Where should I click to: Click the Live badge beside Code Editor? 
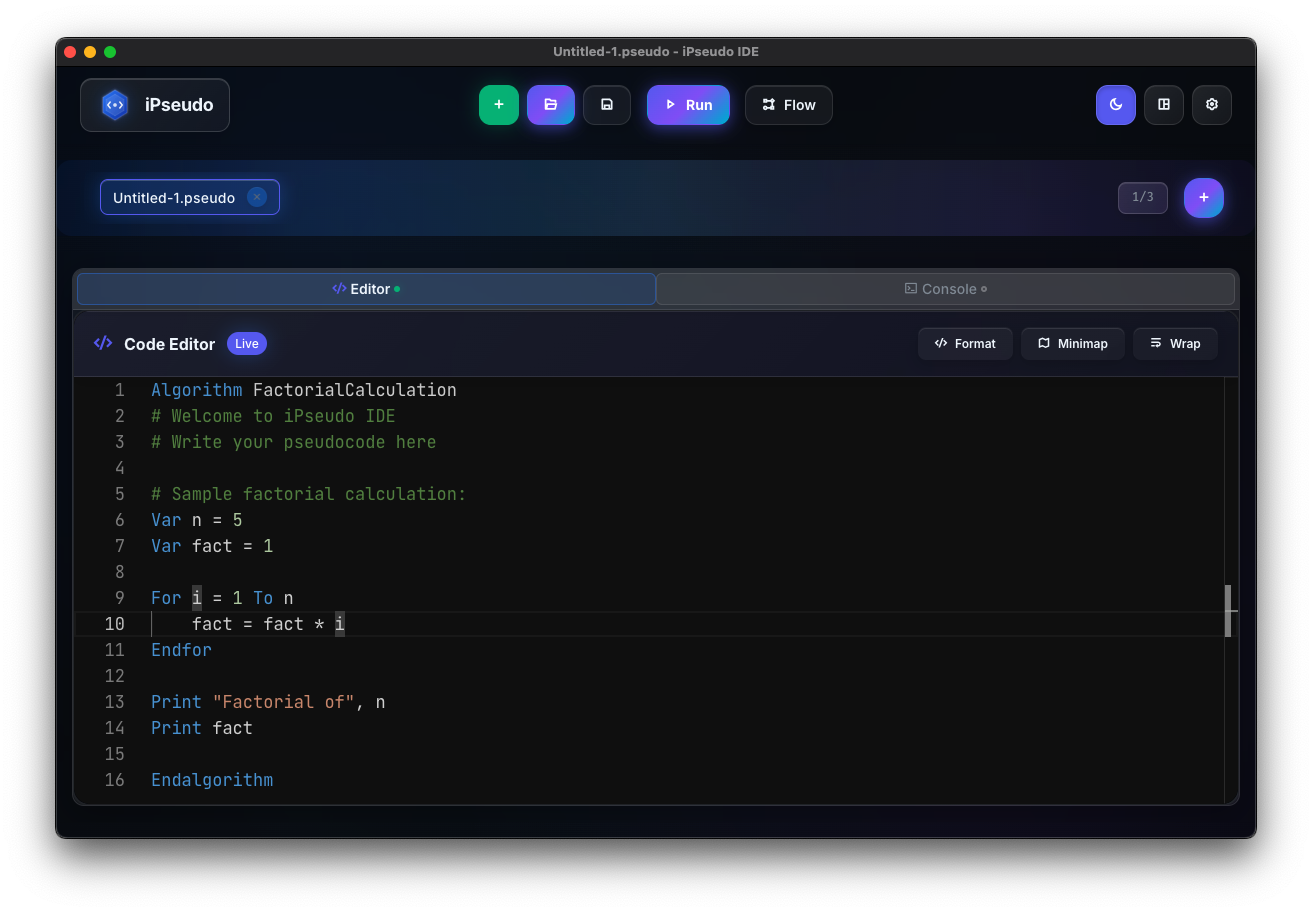click(247, 344)
